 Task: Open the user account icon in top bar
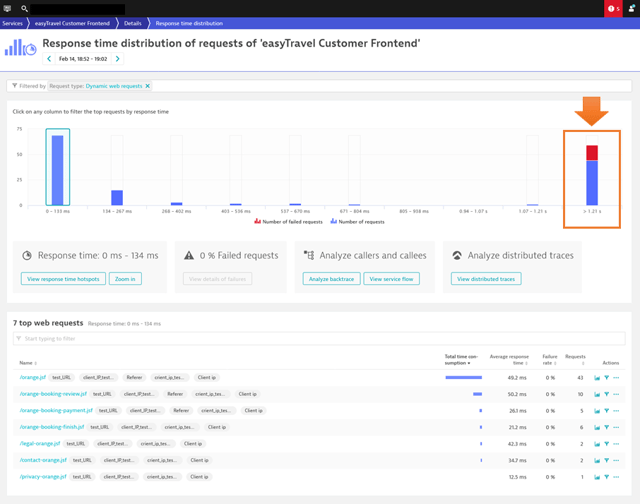[631, 9]
